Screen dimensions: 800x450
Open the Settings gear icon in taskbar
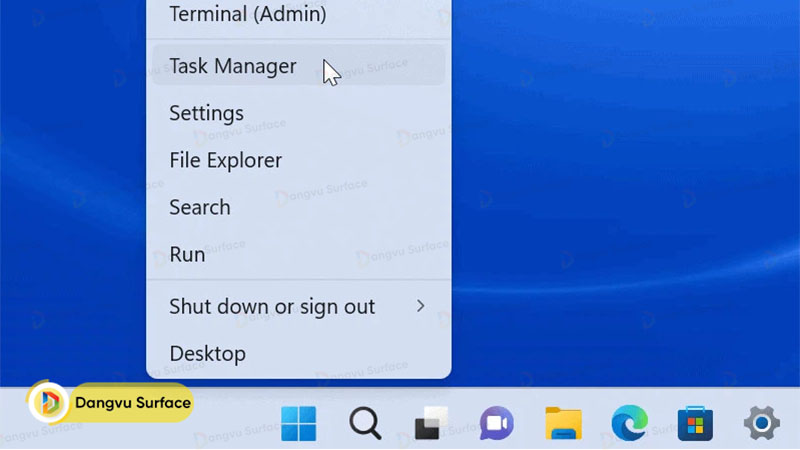point(762,423)
